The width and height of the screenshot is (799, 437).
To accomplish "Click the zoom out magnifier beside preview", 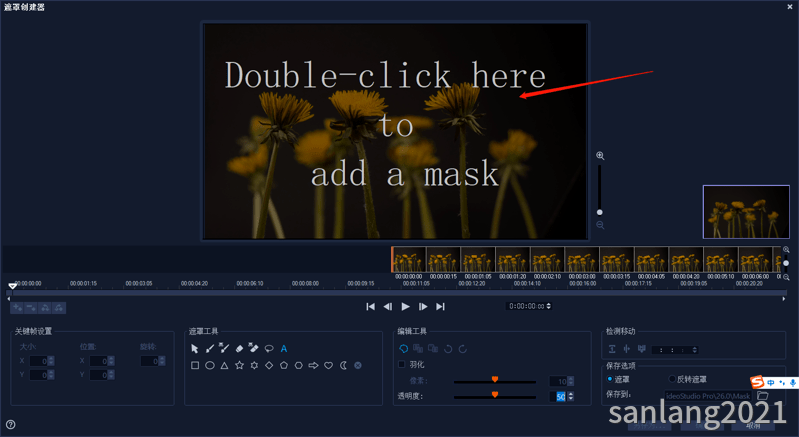I will tap(600, 225).
